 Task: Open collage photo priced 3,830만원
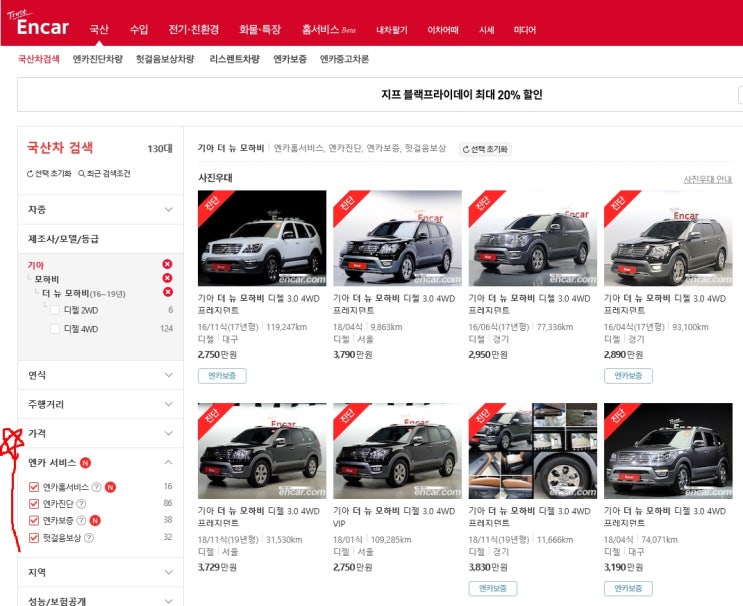click(533, 451)
